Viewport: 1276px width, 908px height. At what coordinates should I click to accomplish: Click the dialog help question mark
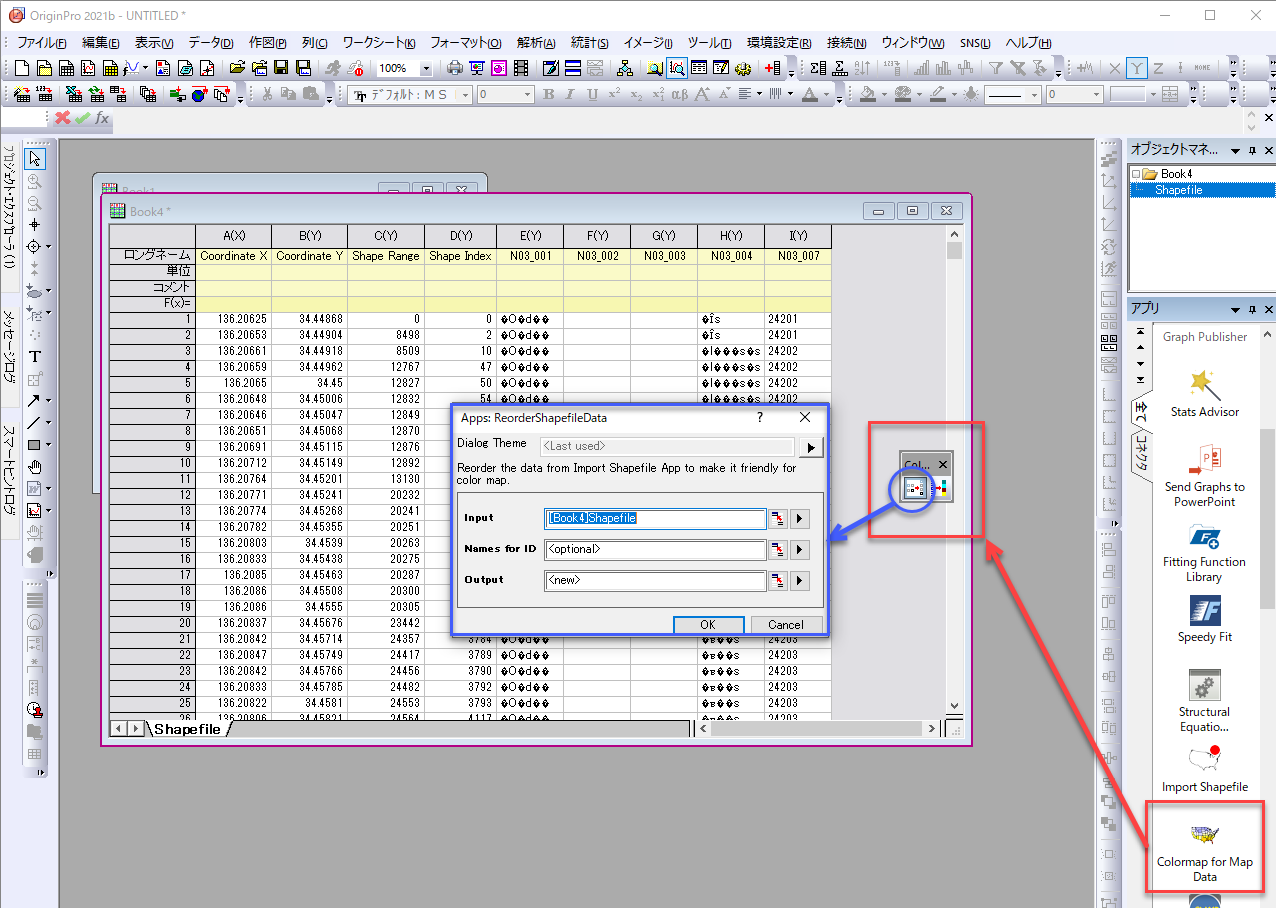coord(759,417)
